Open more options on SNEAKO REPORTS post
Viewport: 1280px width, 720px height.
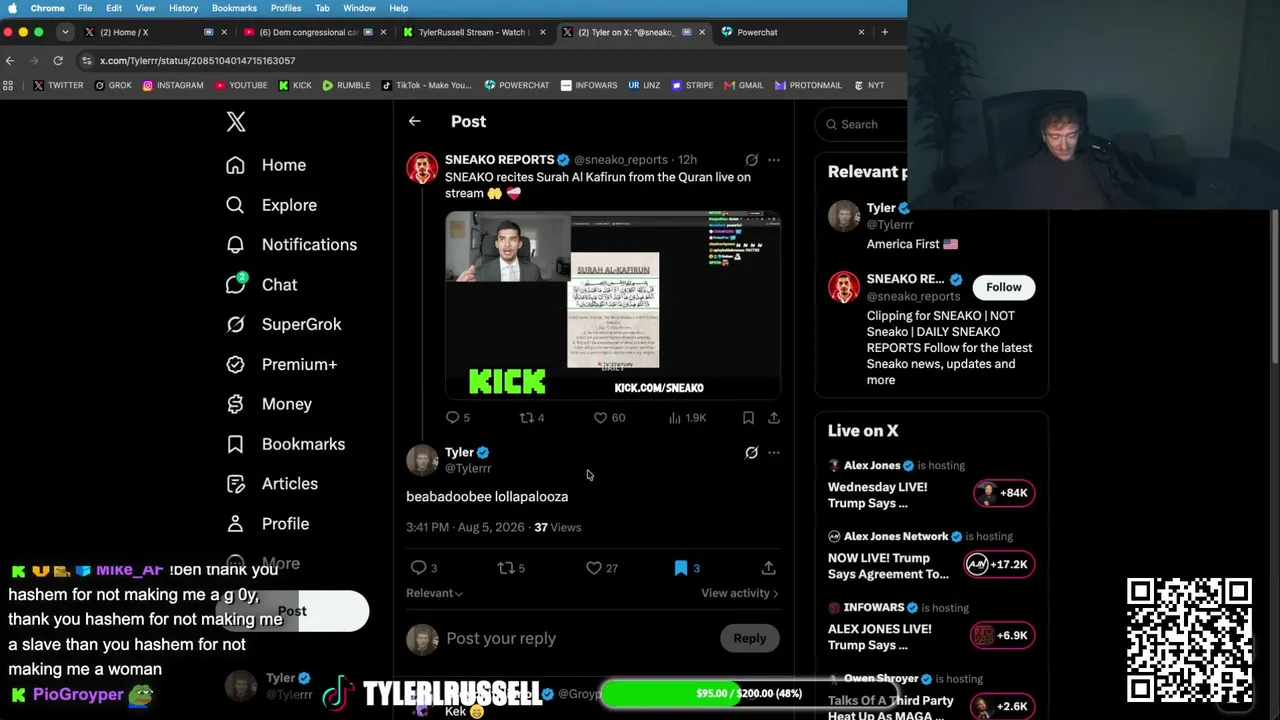tap(773, 160)
